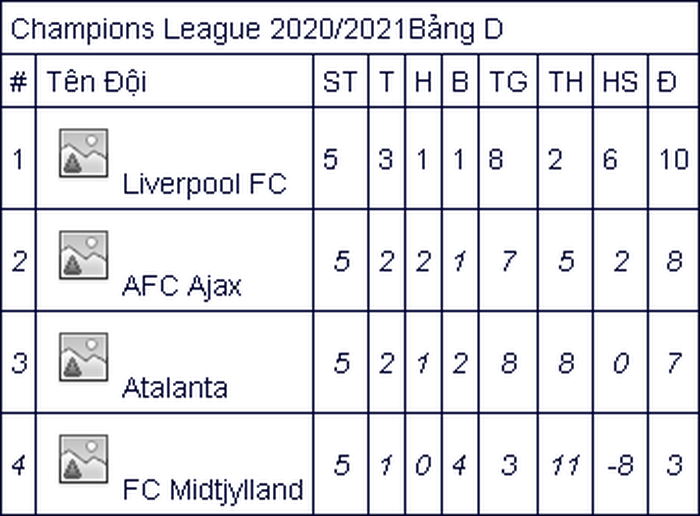Image resolution: width=700 pixels, height=516 pixels.
Task: Click Atalanta's goal difference value 0
Action: point(621,363)
